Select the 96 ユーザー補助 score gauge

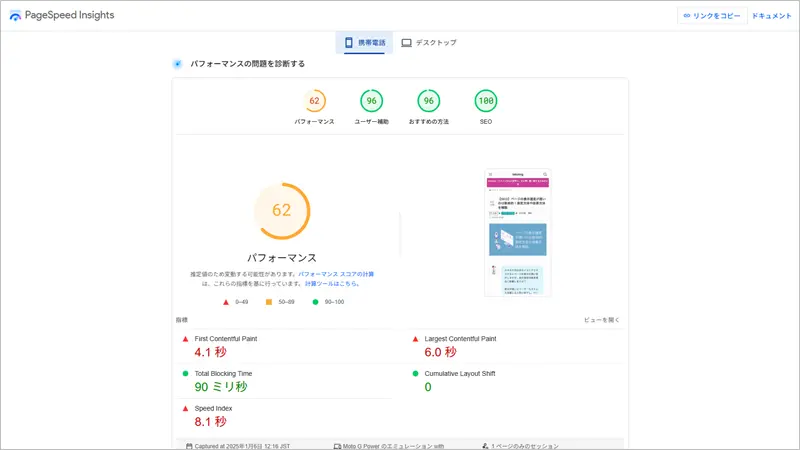(371, 101)
